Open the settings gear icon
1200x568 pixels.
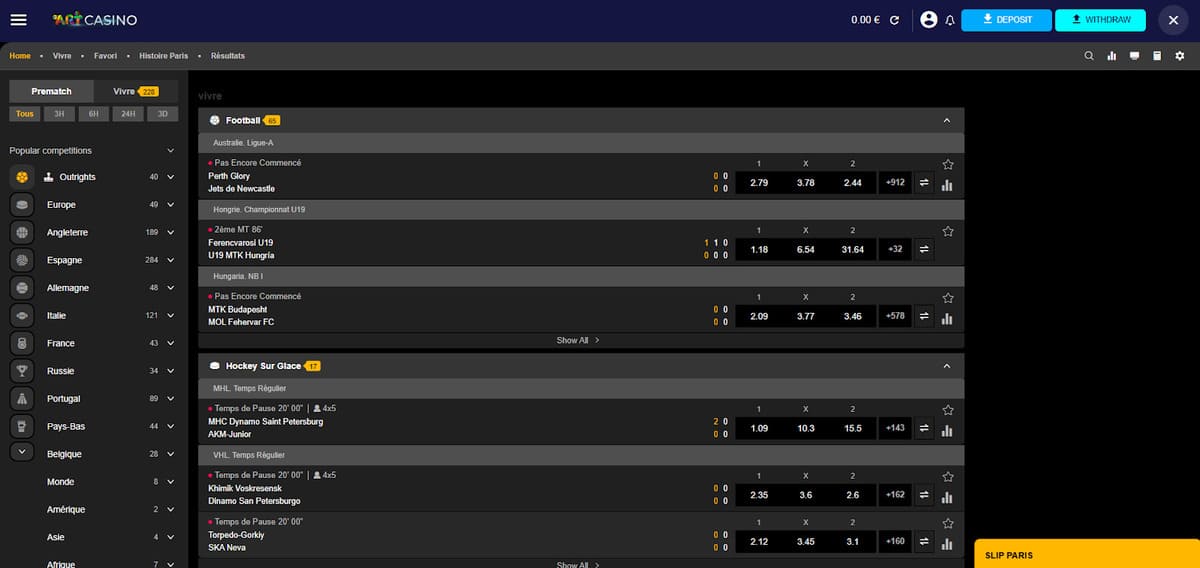(1180, 56)
